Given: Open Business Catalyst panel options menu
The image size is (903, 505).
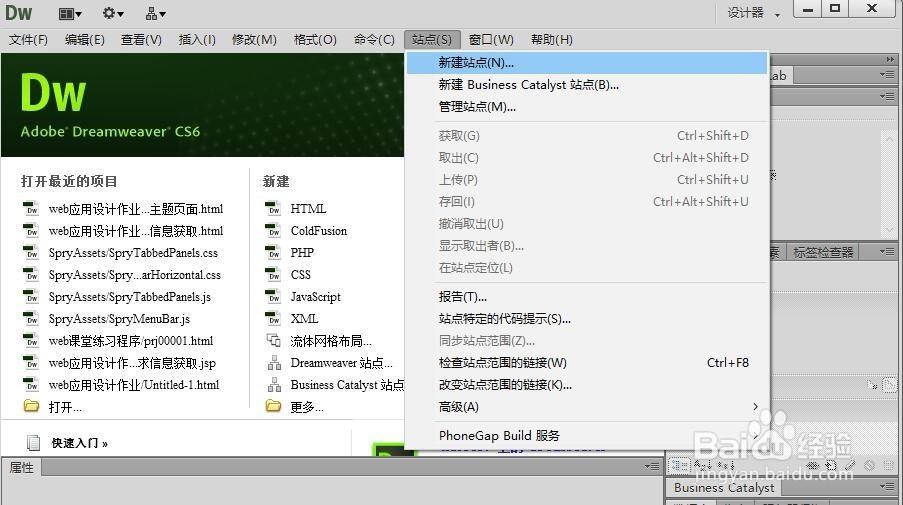Looking at the screenshot, I should point(887,487).
